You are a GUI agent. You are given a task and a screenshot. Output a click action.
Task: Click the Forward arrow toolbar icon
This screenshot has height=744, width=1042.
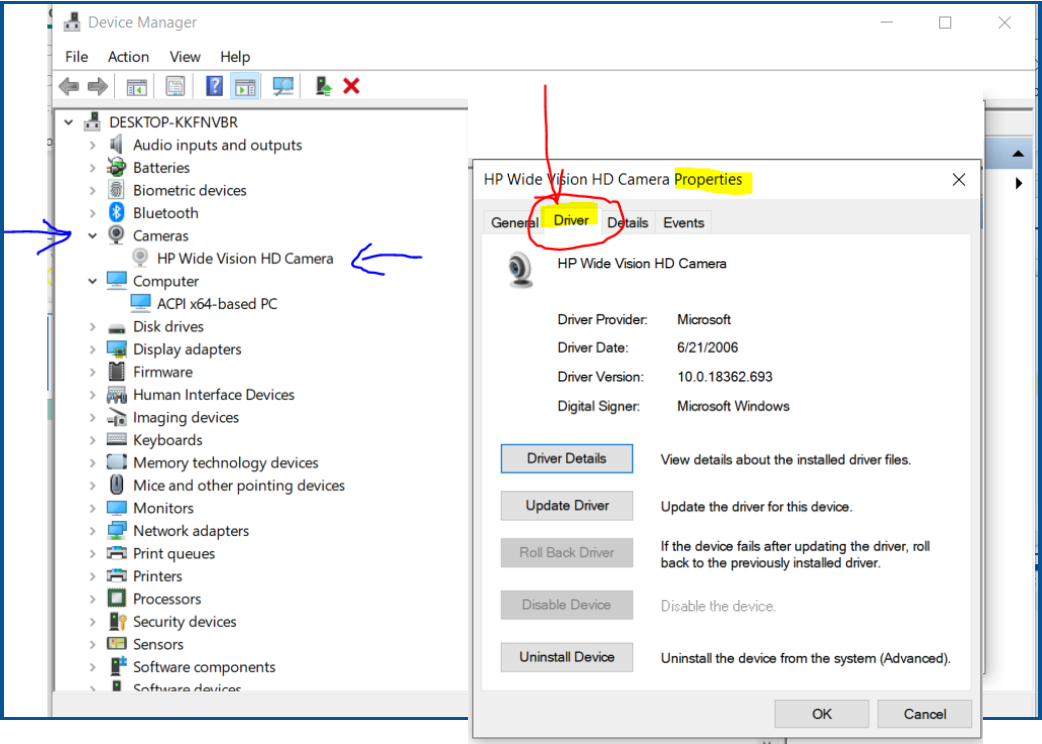(x=98, y=86)
